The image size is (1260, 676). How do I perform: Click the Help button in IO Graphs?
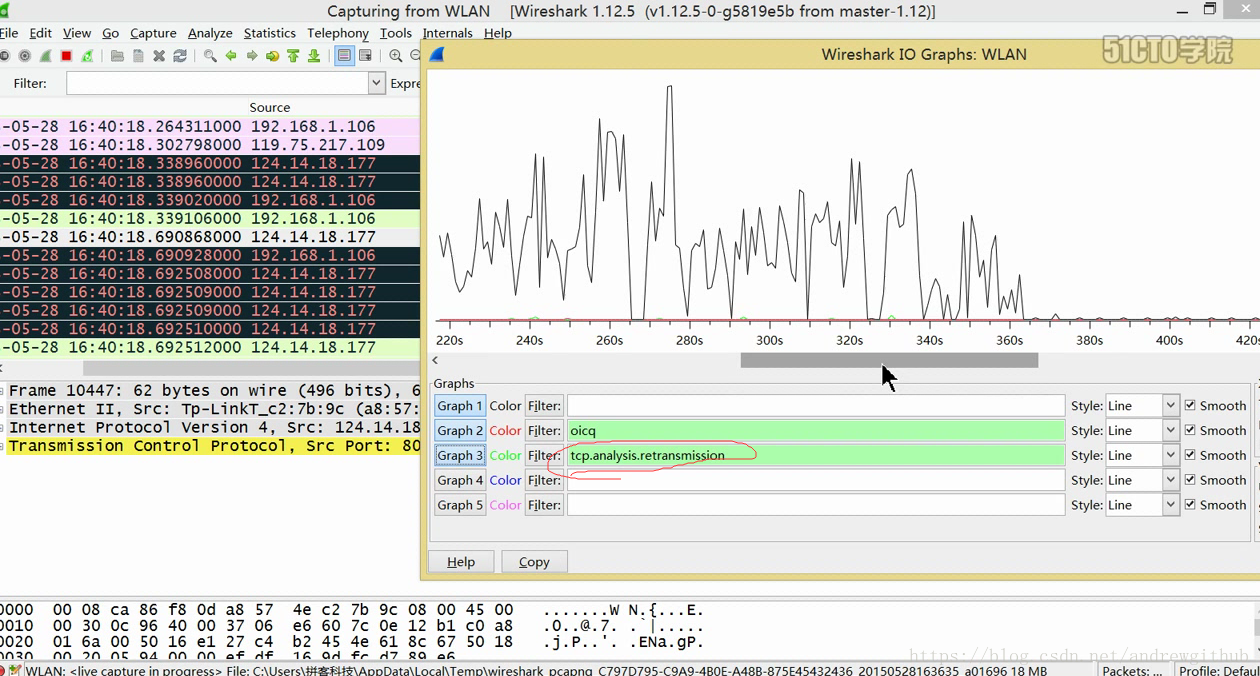point(461,562)
